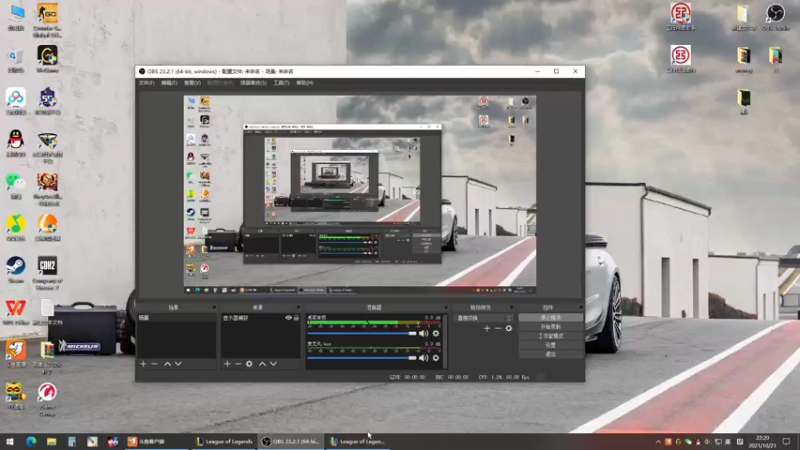Click the Exit (退出) button in the OBS controls
The image size is (800, 450).
[551, 354]
